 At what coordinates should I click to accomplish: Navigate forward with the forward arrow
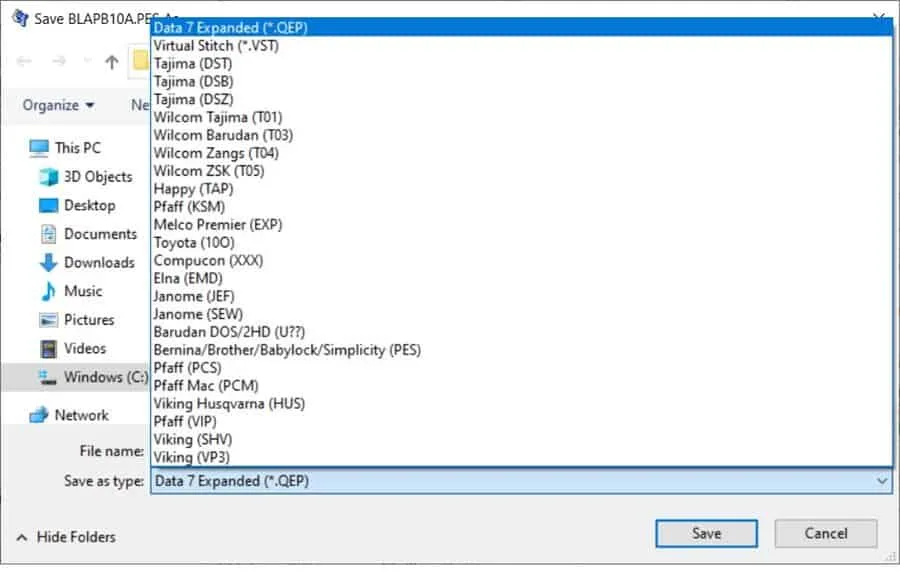59,61
